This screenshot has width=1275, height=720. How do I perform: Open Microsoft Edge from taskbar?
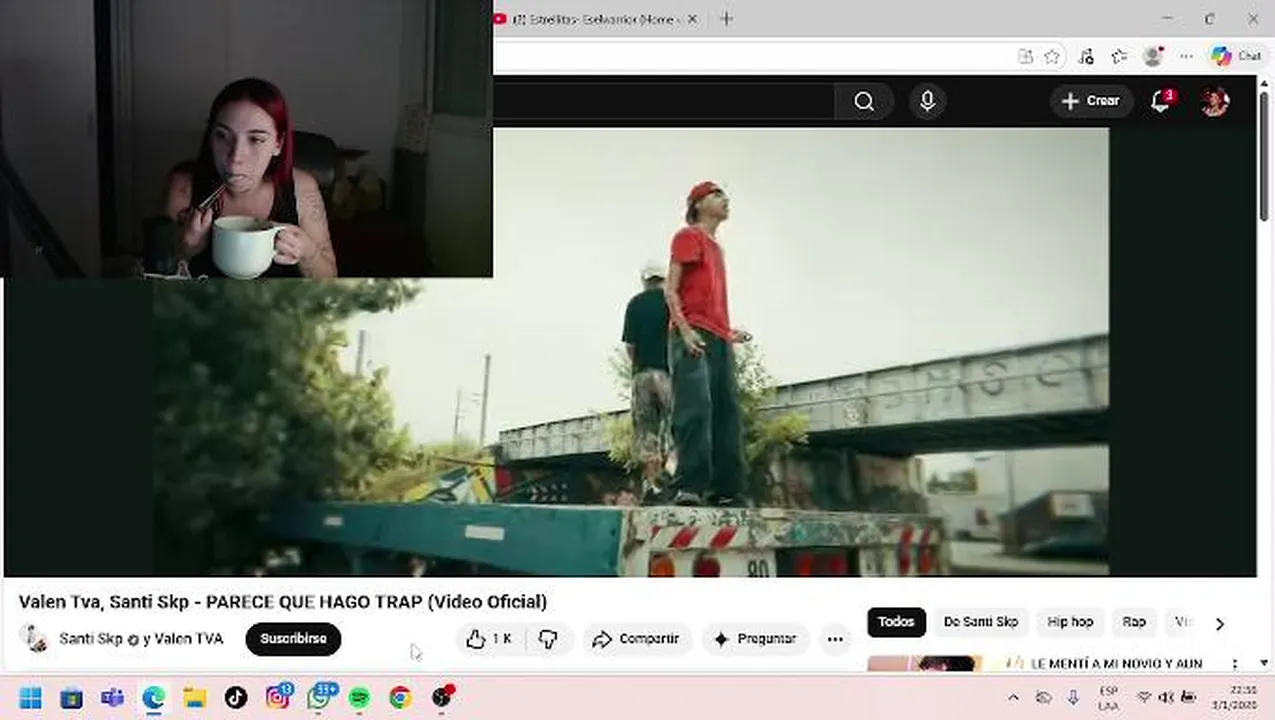pos(153,698)
